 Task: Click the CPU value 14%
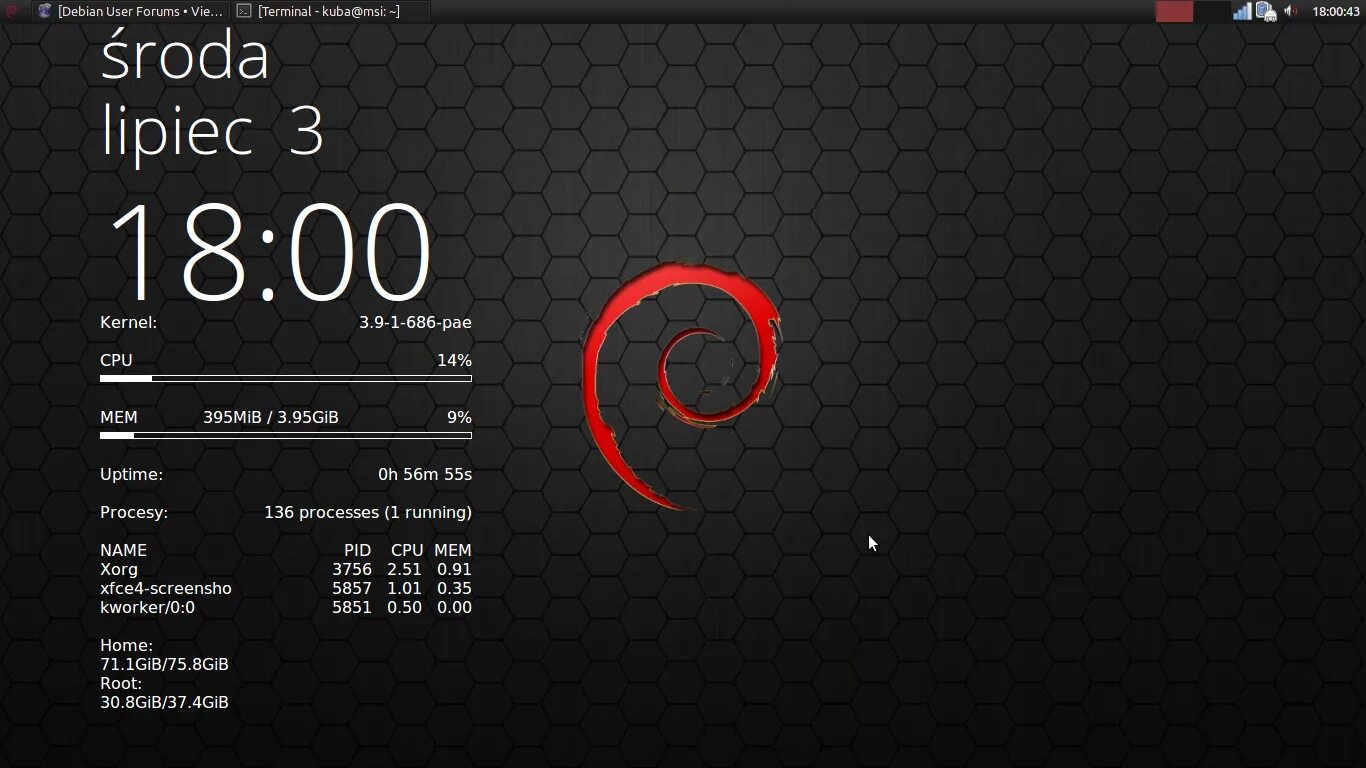pyautogui.click(x=454, y=360)
